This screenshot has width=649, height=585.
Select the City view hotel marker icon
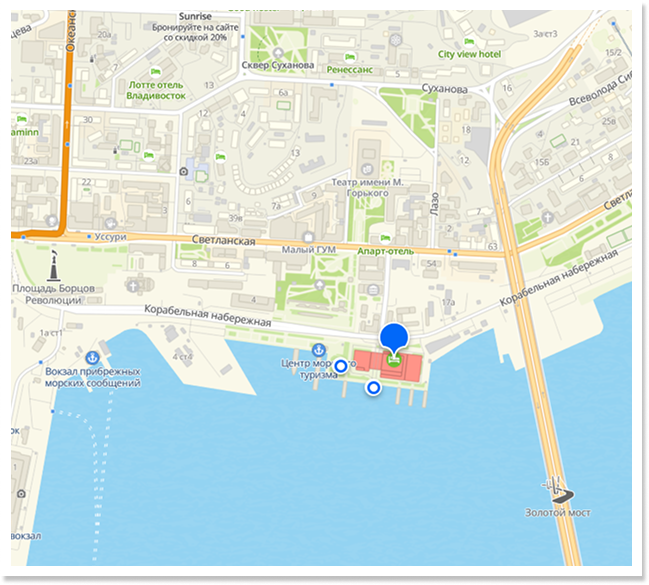pyautogui.click(x=469, y=41)
